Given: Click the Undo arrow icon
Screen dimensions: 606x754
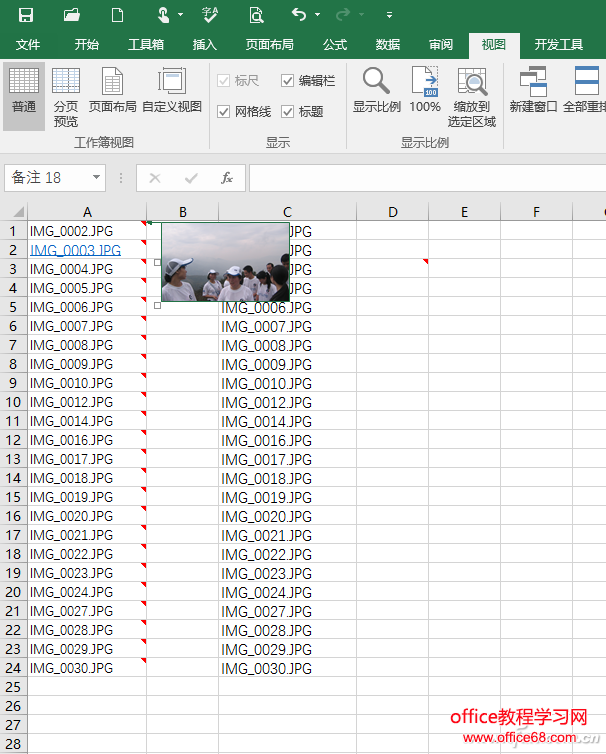Looking at the screenshot, I should [x=299, y=15].
